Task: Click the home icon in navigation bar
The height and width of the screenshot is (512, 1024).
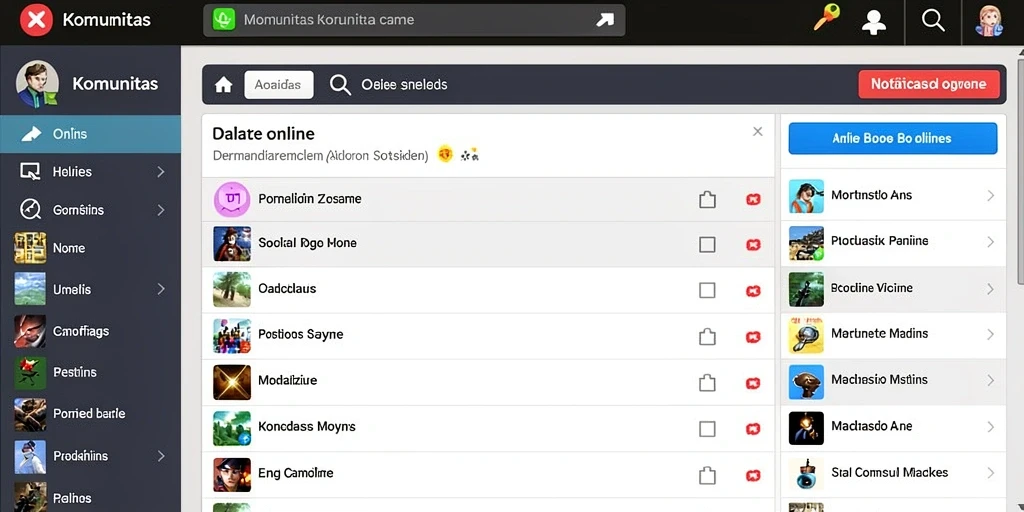Action: point(223,85)
